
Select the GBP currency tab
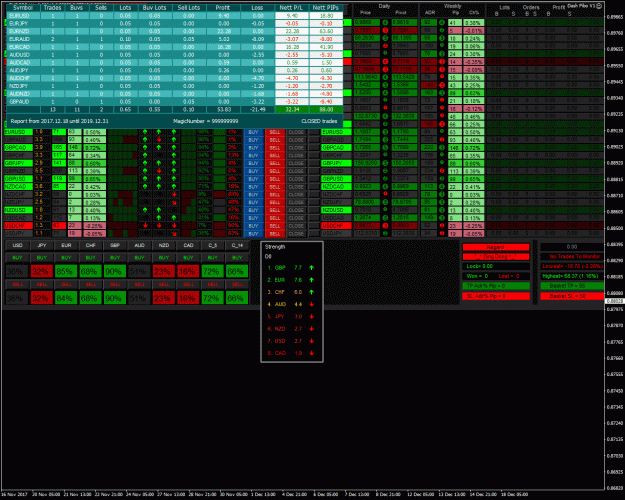click(115, 246)
